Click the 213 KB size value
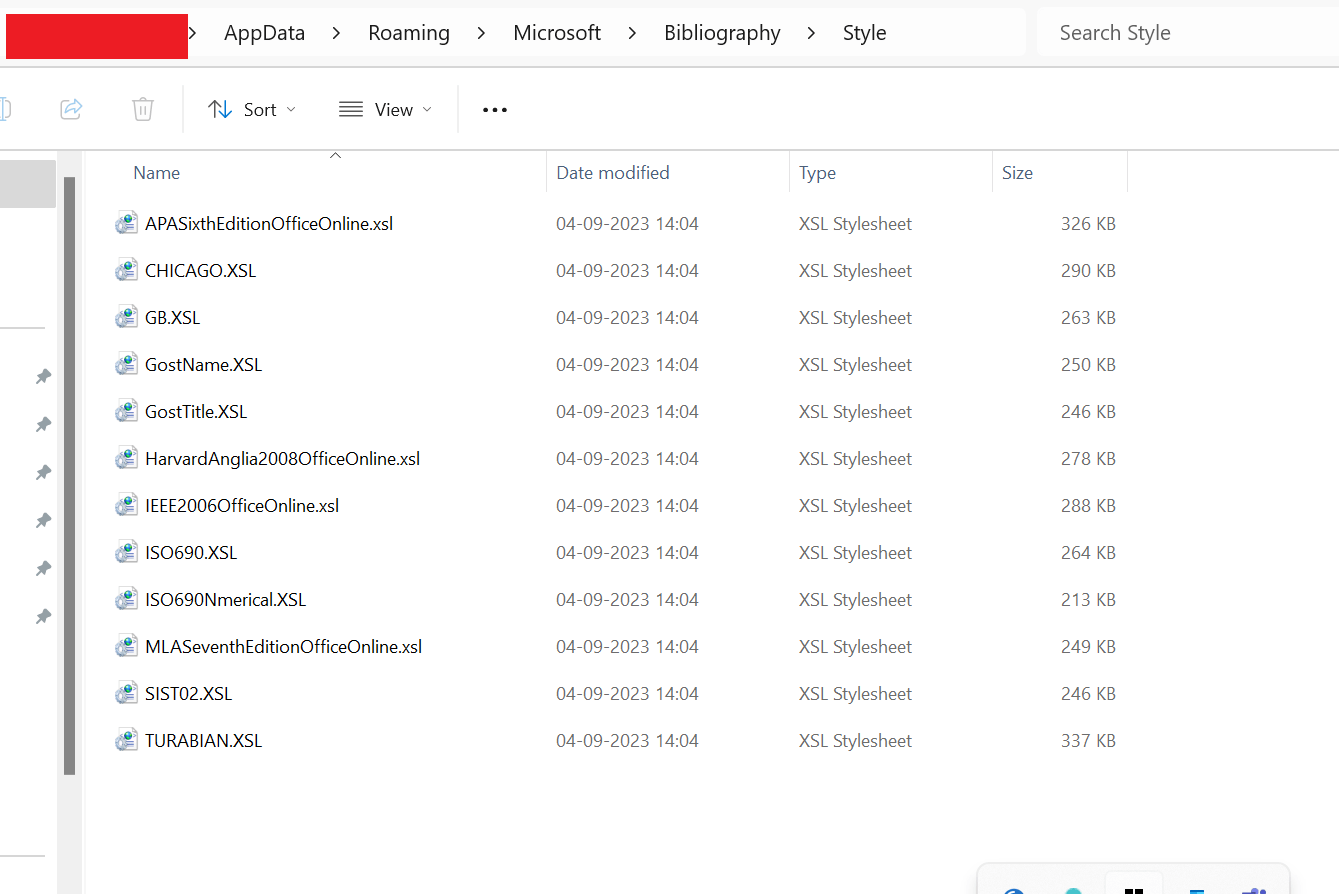 click(1088, 600)
